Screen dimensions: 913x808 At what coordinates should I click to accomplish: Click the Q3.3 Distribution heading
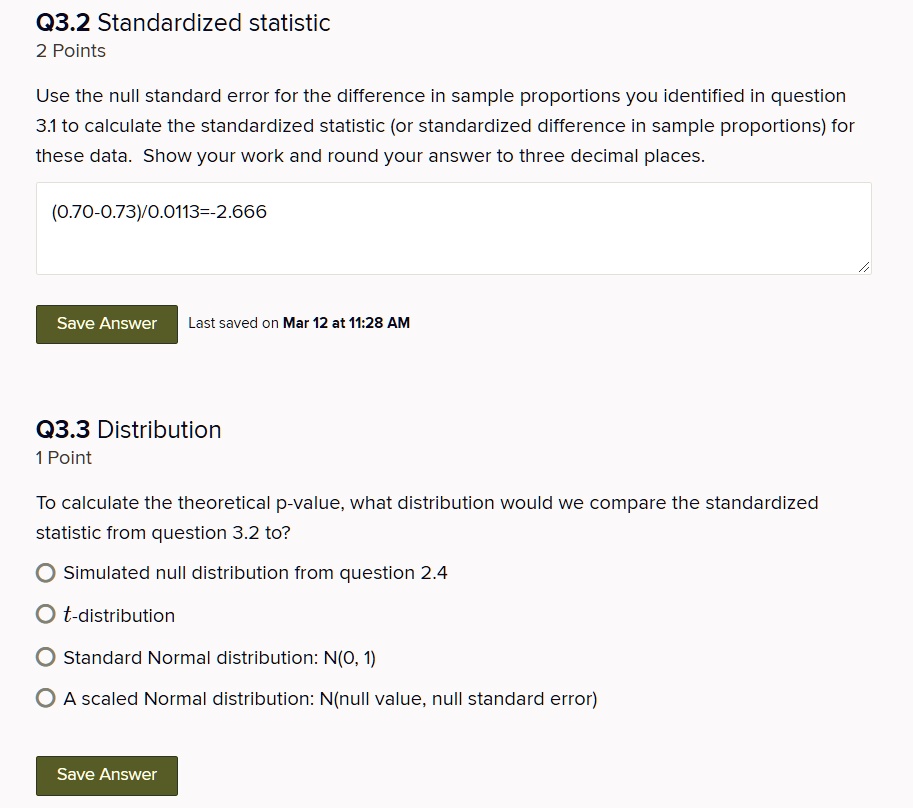[x=128, y=429]
